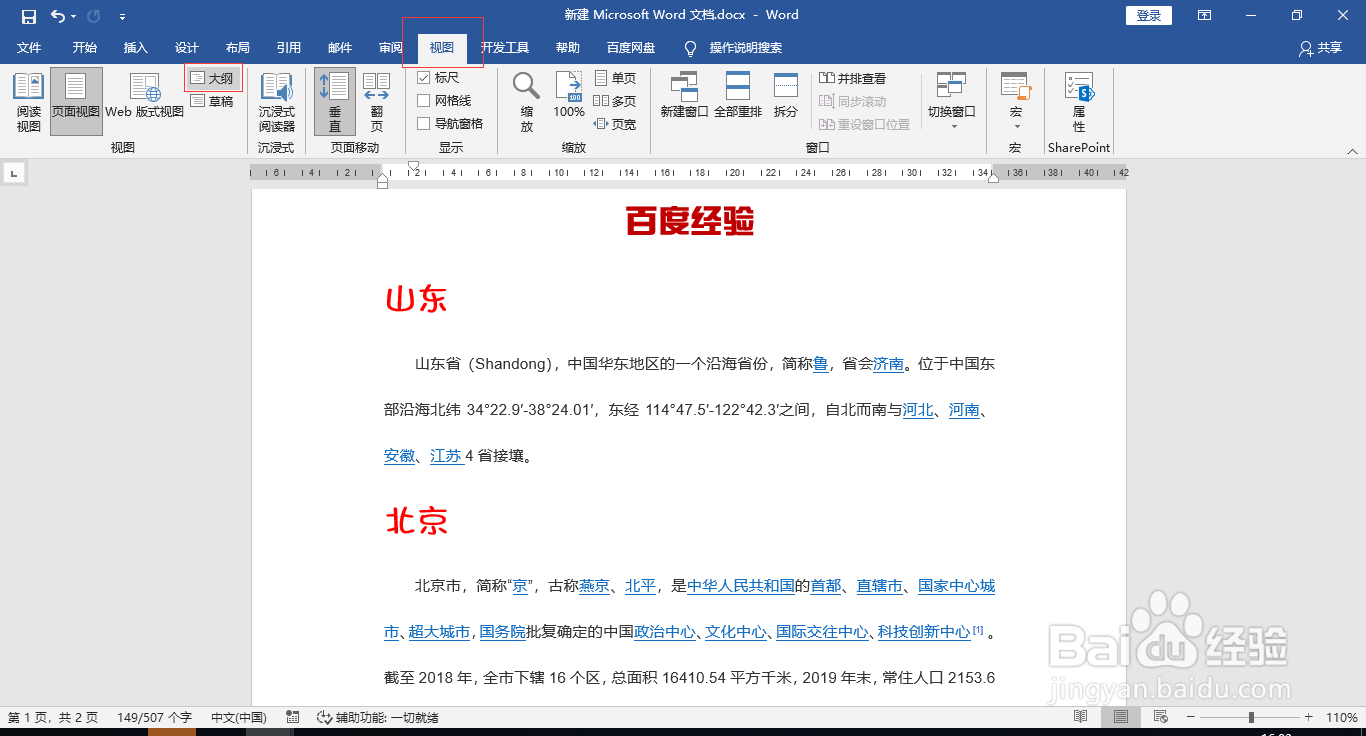Open the Design (设计) tab

pos(187,48)
